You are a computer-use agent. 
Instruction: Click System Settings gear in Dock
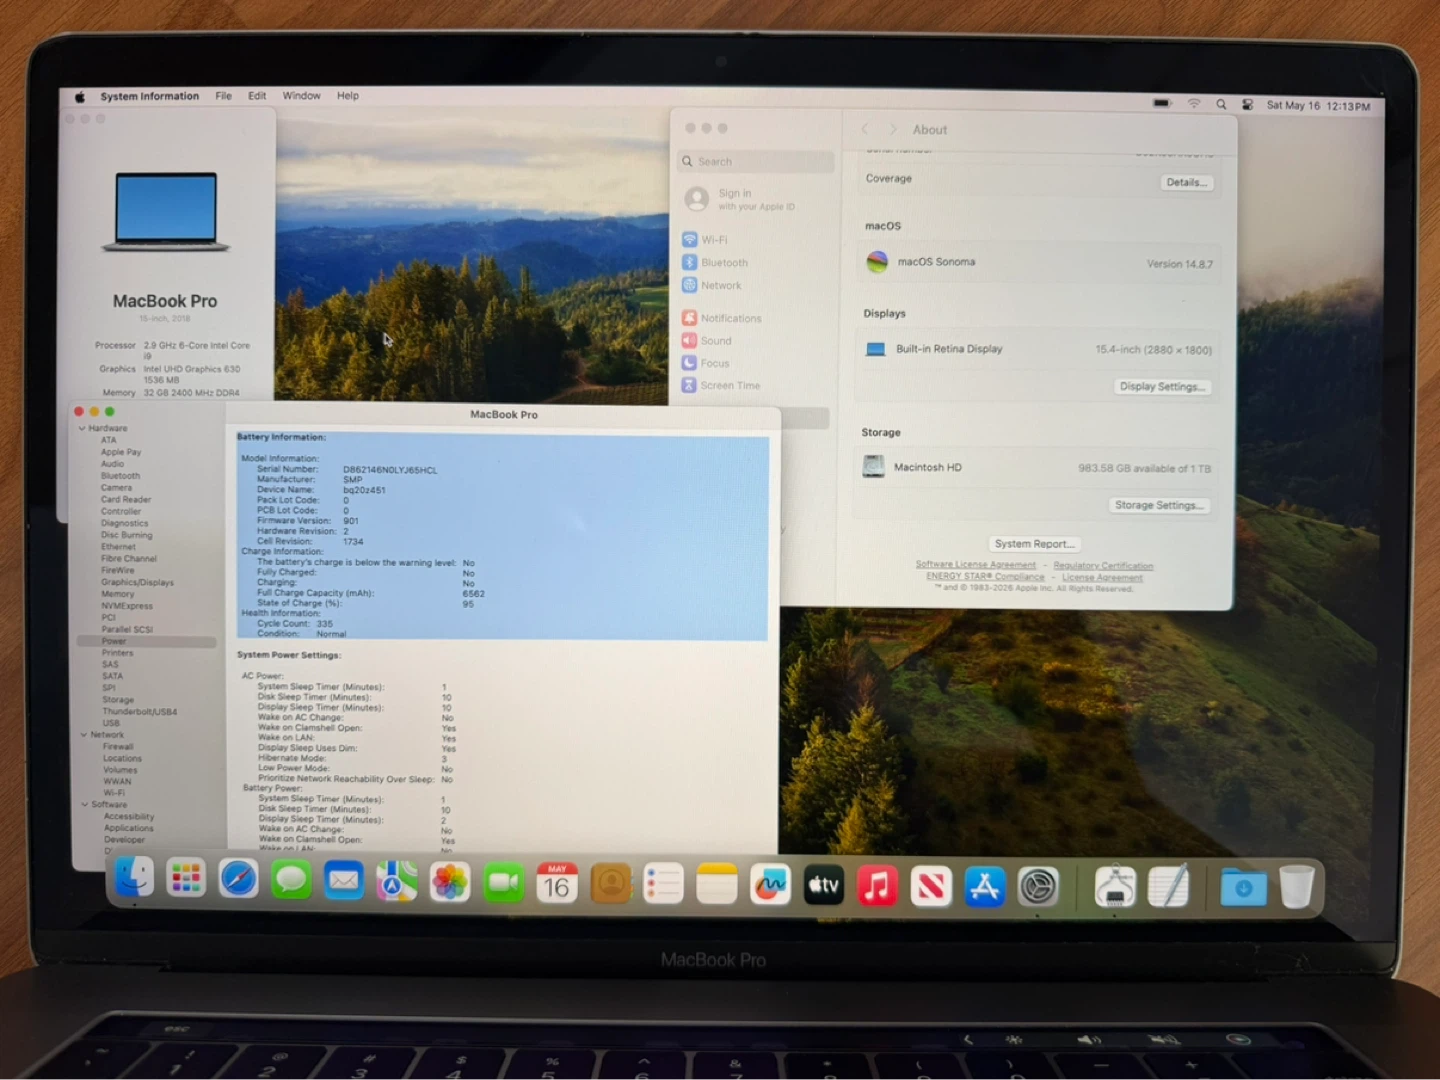tap(1039, 887)
